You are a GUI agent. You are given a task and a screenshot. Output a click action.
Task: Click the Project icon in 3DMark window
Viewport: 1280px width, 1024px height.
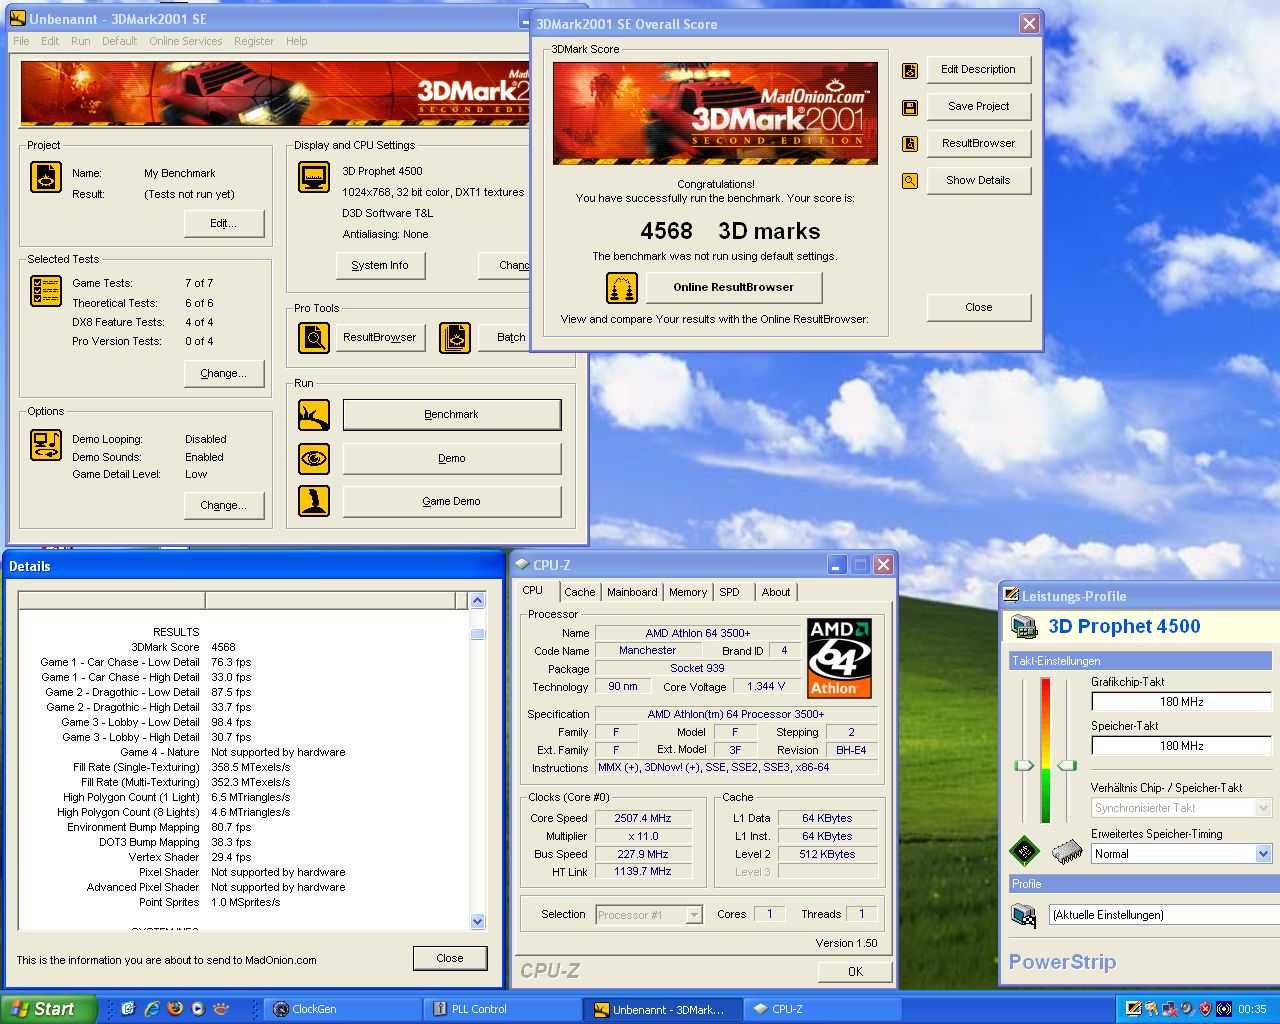[x=46, y=177]
